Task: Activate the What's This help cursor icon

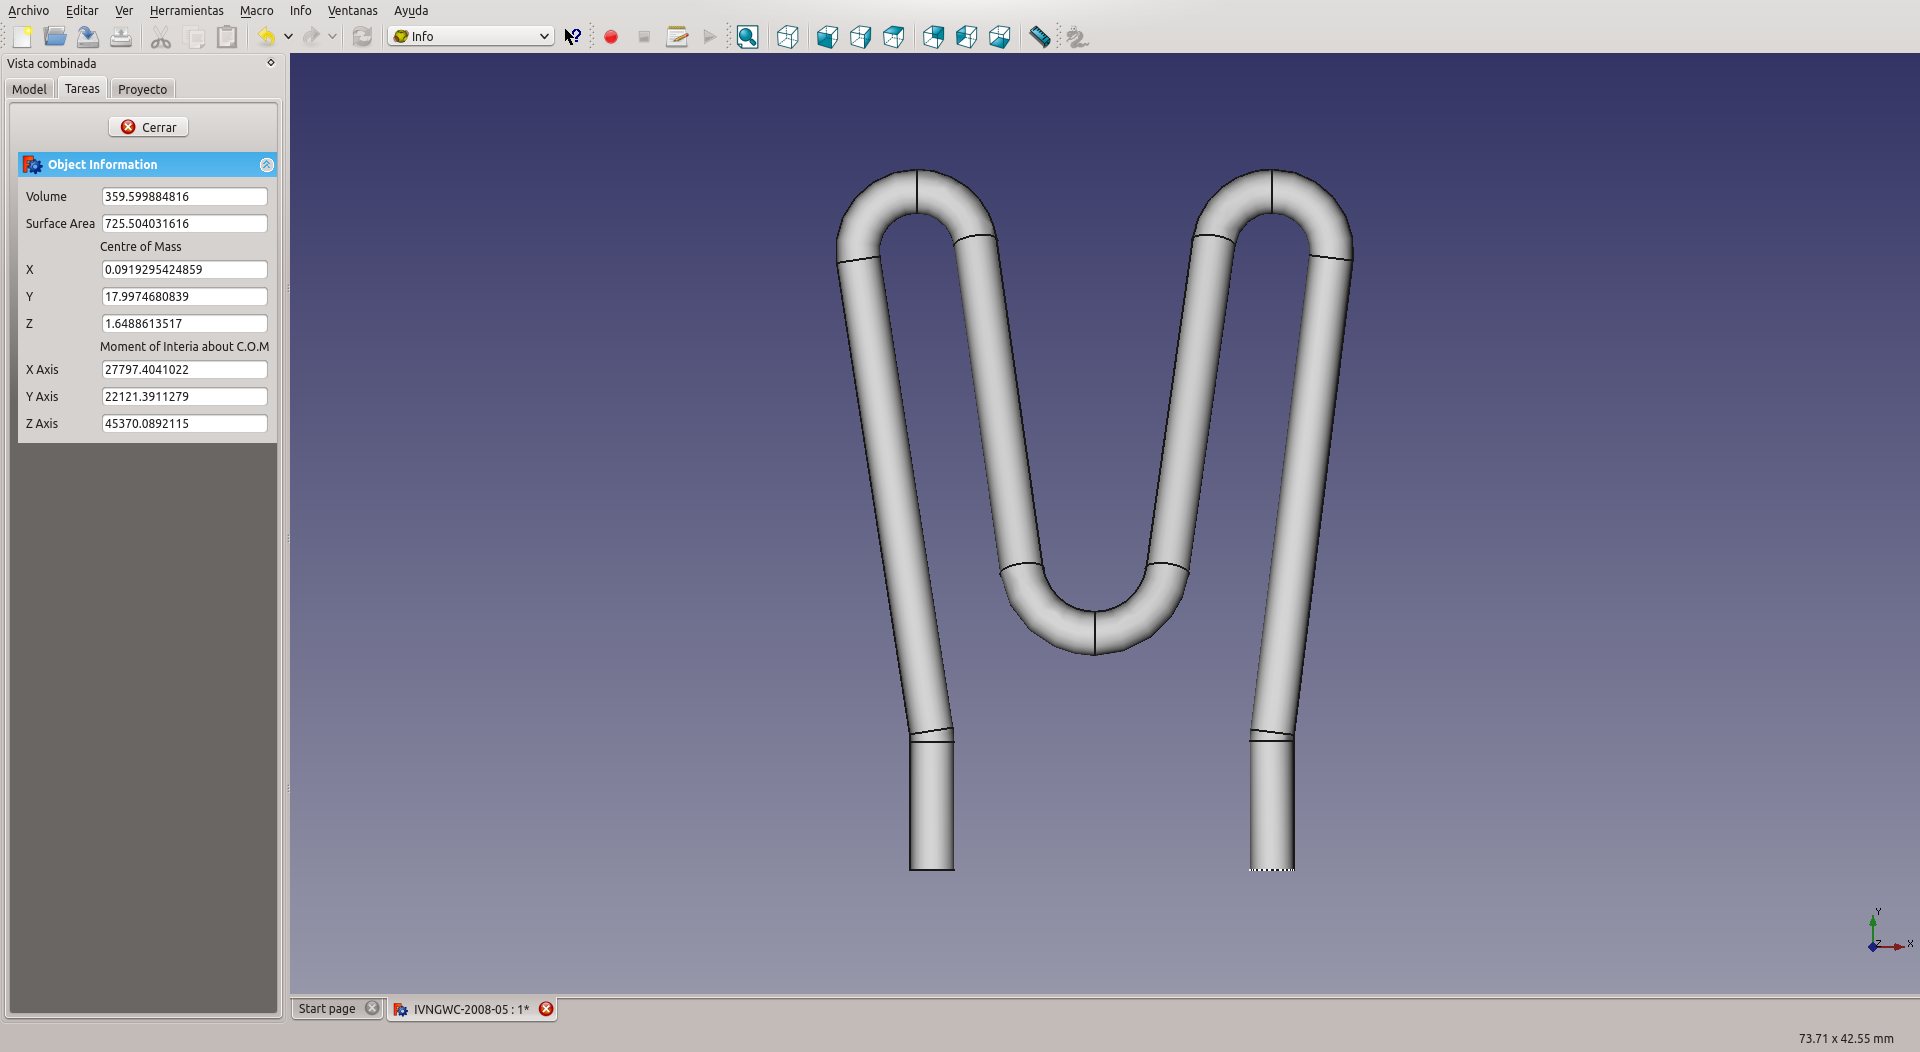Action: [573, 37]
